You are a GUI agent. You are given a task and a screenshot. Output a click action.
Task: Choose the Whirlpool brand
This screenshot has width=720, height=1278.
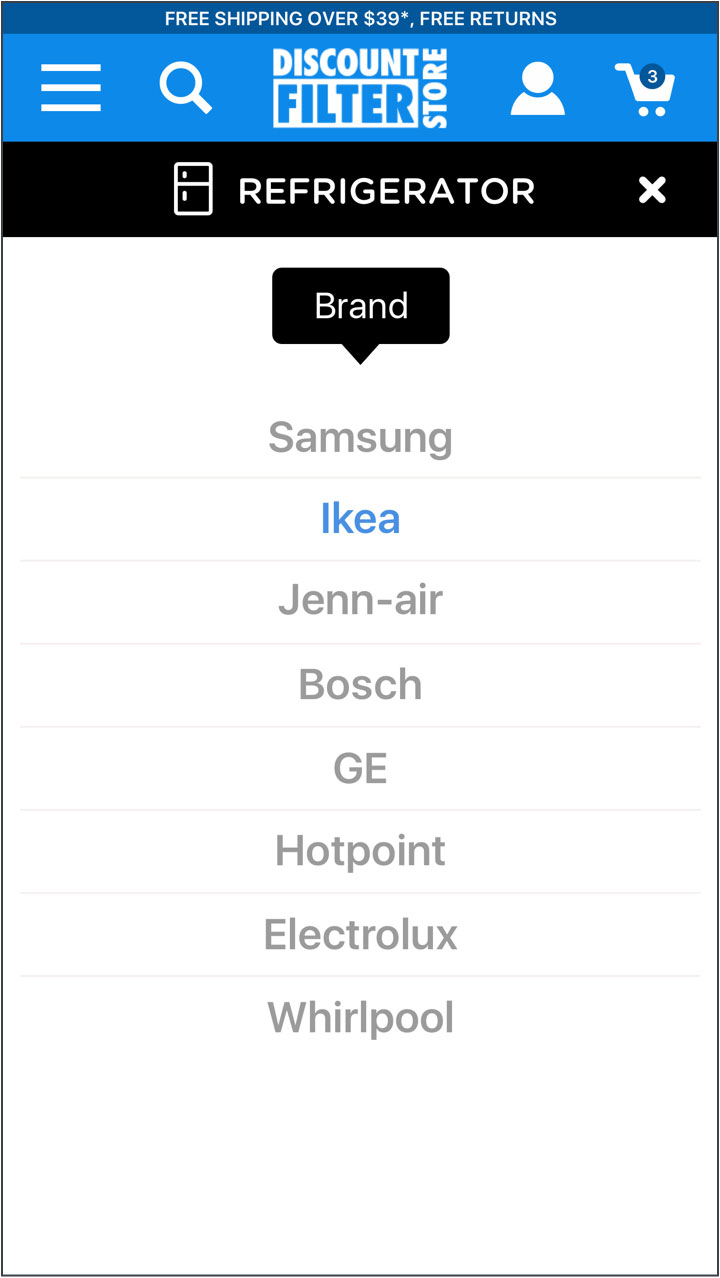click(x=360, y=1018)
